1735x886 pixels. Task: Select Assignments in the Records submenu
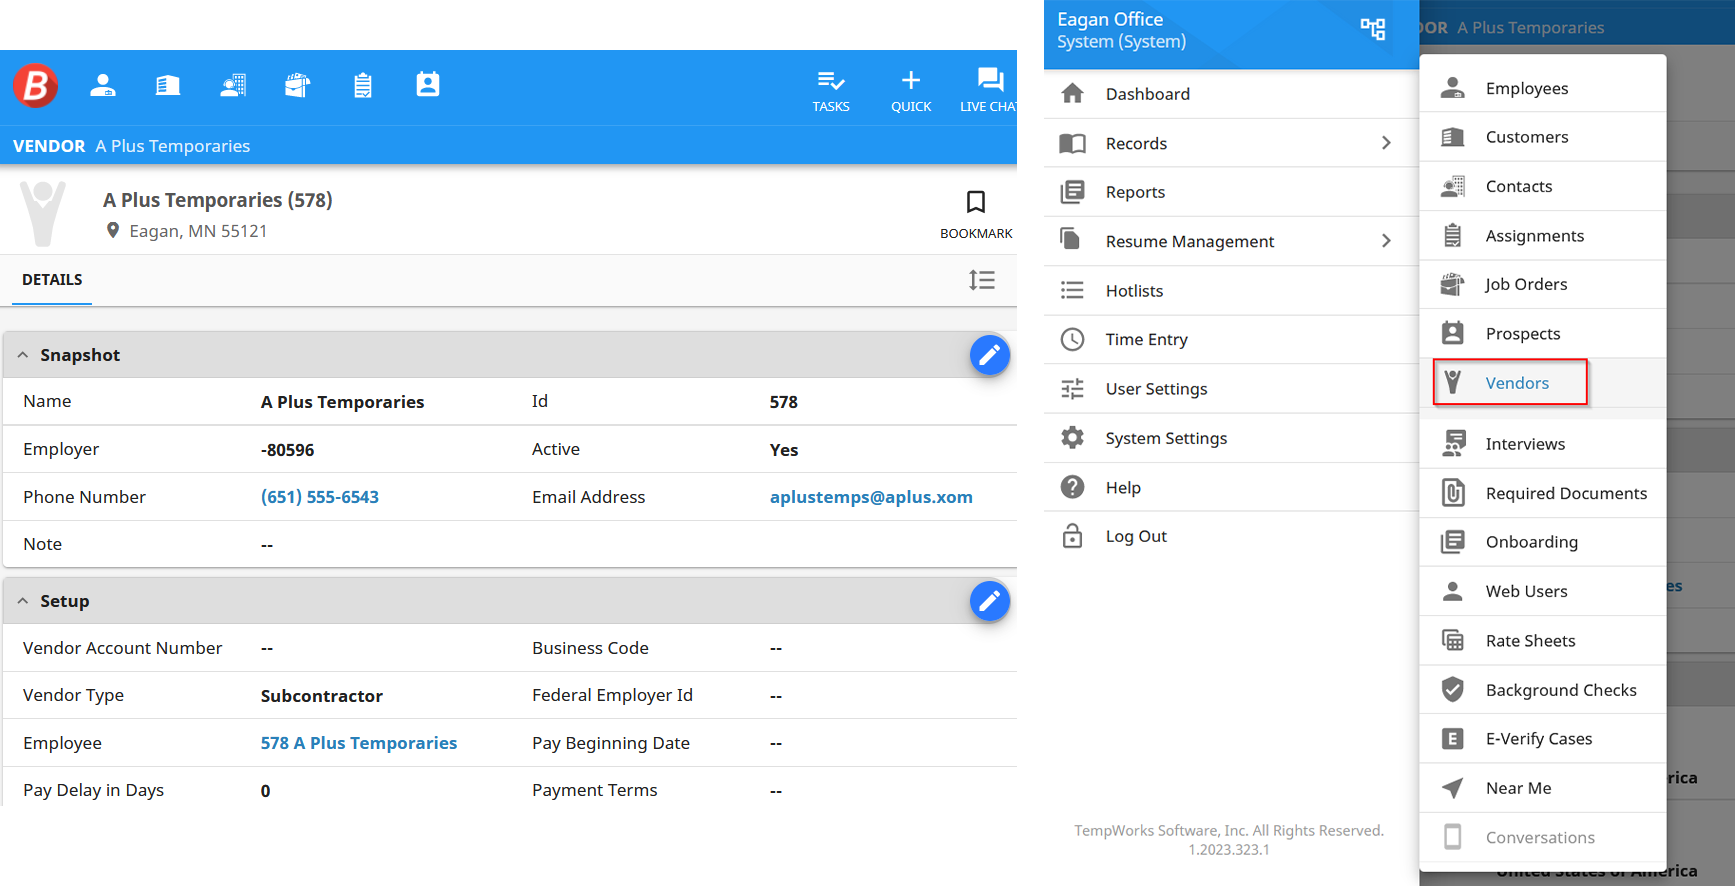[x=1543, y=236]
